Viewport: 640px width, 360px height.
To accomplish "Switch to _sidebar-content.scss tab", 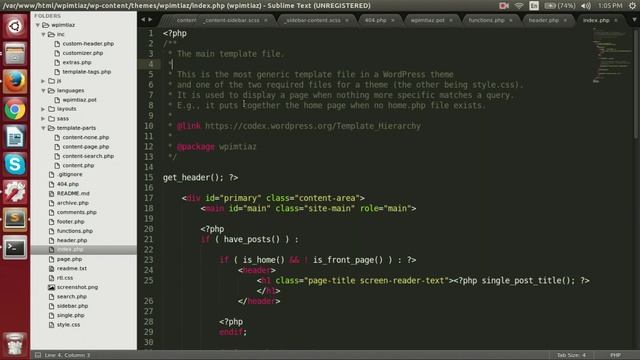I will click(x=313, y=20).
